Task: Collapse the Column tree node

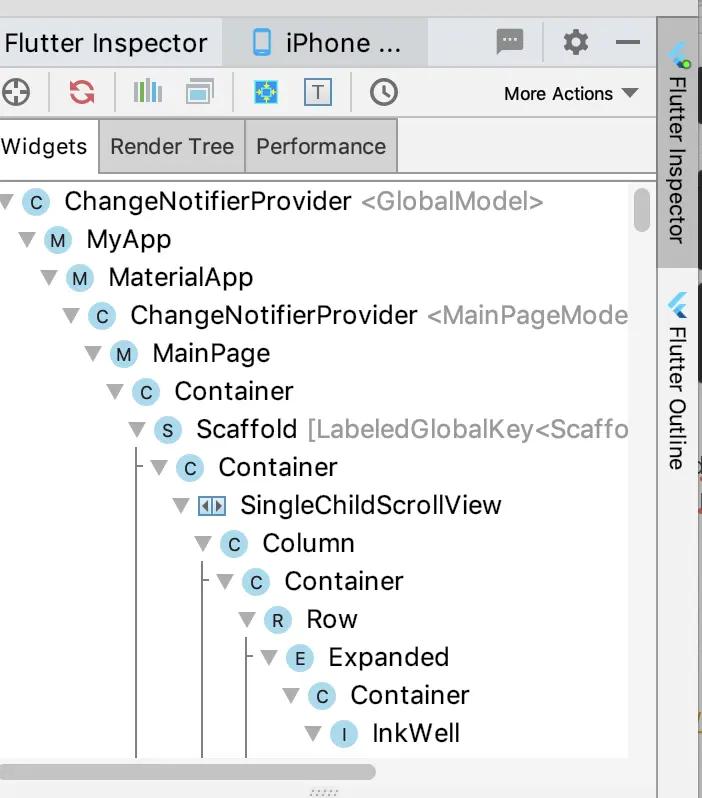Action: pos(203,543)
